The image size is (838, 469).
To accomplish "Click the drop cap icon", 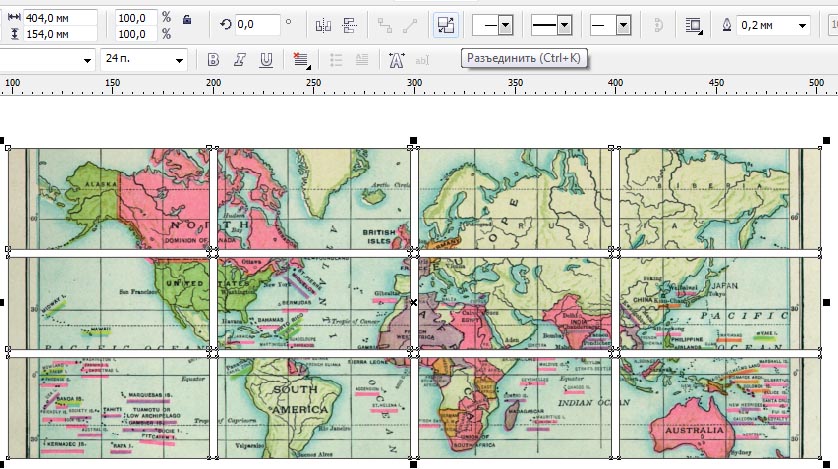I will (362, 60).
